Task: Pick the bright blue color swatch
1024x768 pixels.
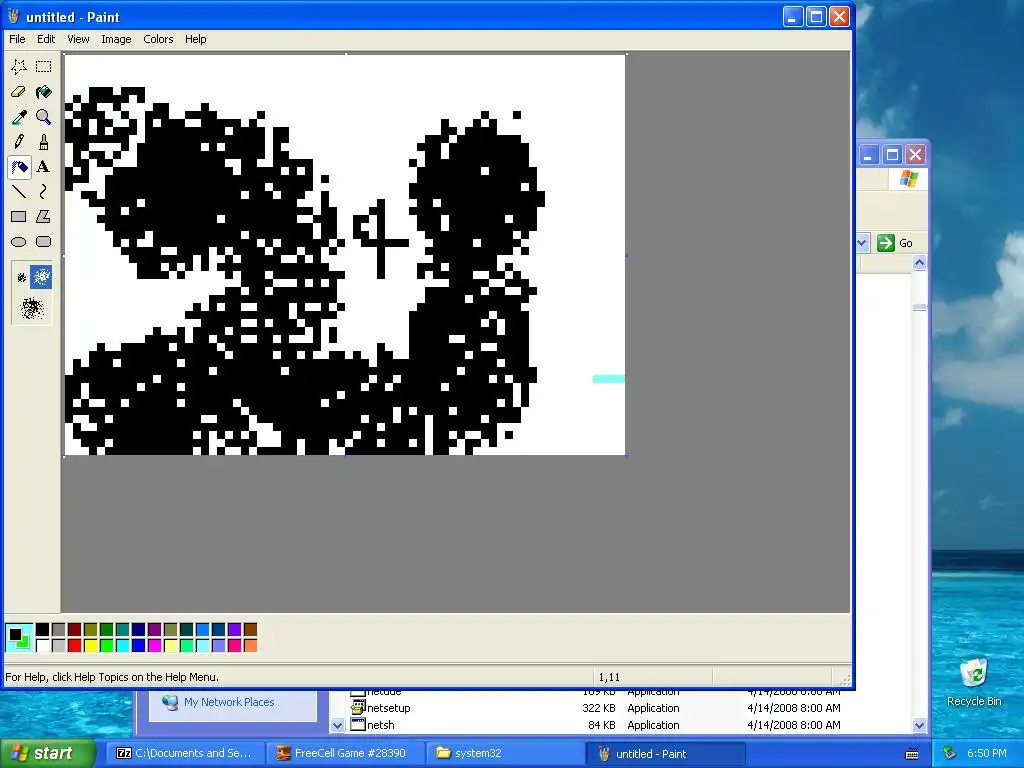Action: 138,646
